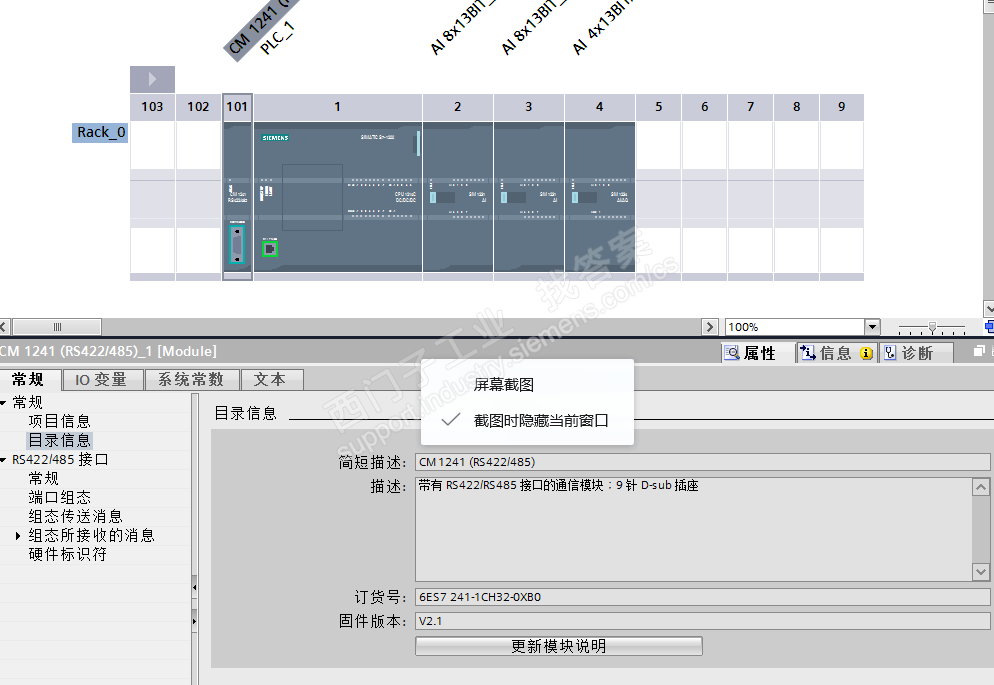Toggle 截图时隐藏当前窗口 option
Screen dimensions: 994x685
[x=541, y=421]
